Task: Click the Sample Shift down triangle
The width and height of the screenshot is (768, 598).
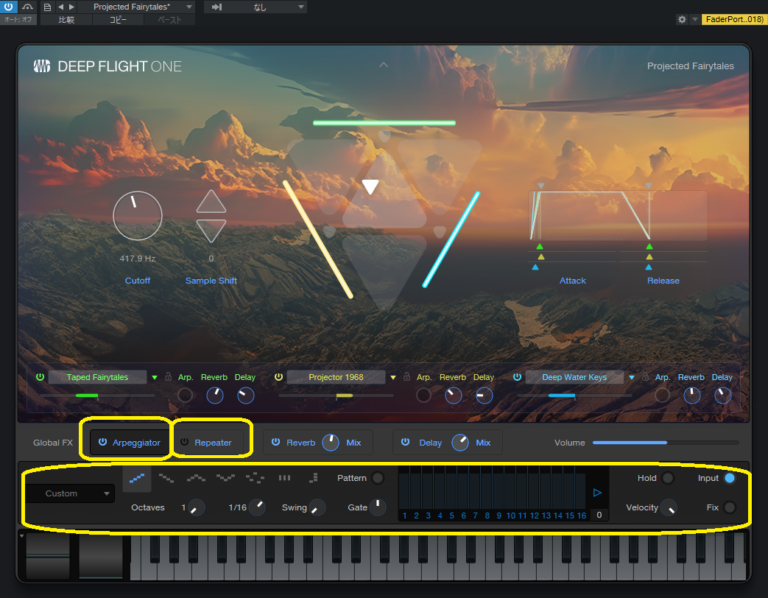Action: click(x=211, y=231)
